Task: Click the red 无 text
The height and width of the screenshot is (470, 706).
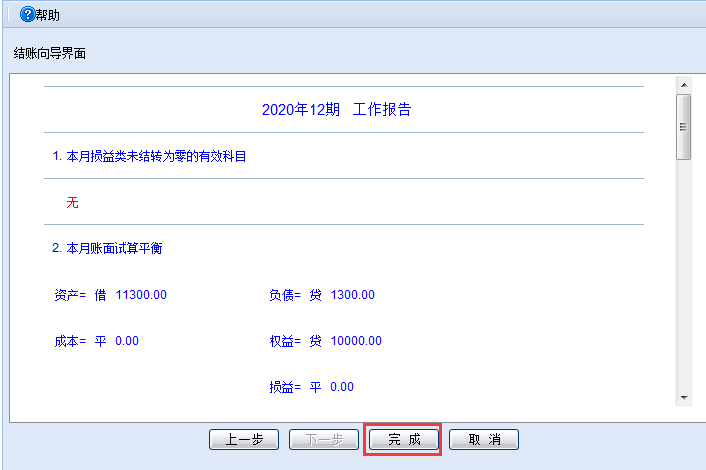Action: click(x=72, y=203)
